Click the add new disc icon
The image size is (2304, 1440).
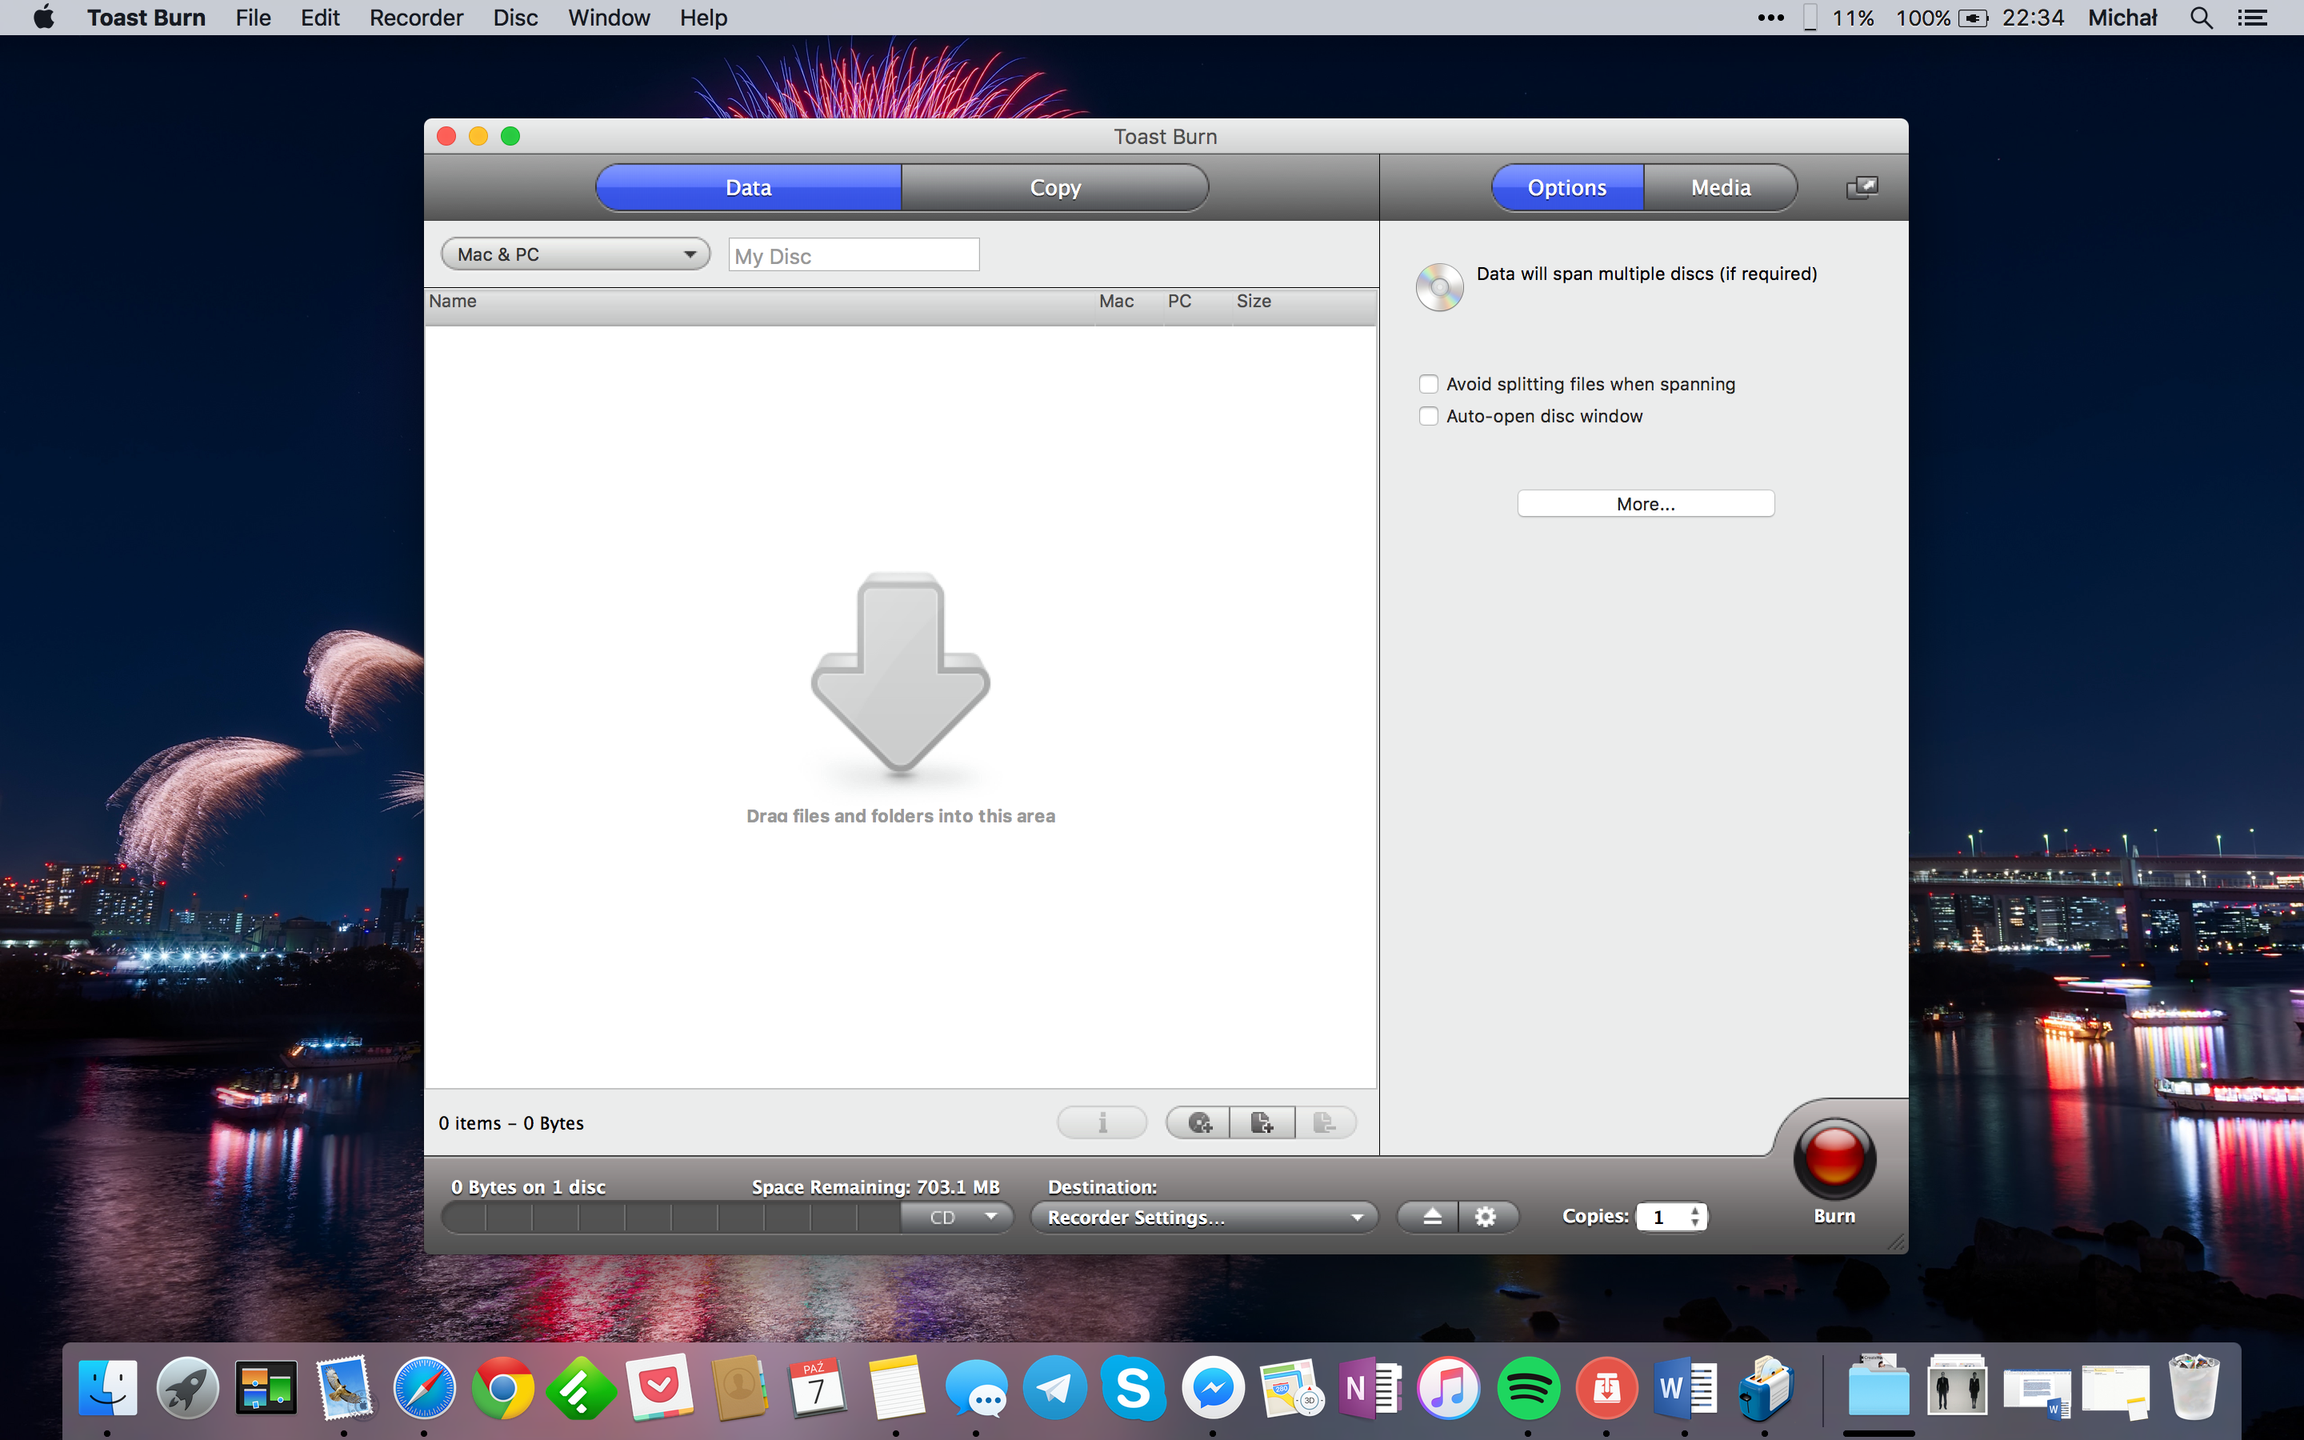pyautogui.click(x=1197, y=1122)
